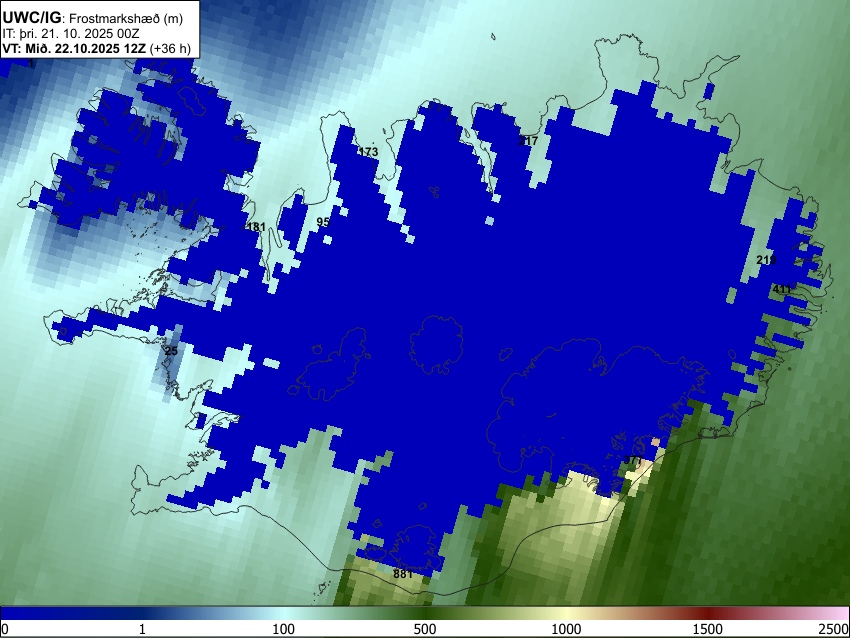Viewport: 850px width, 638px height.
Task: Click the map value 371
Action: pos(632,460)
